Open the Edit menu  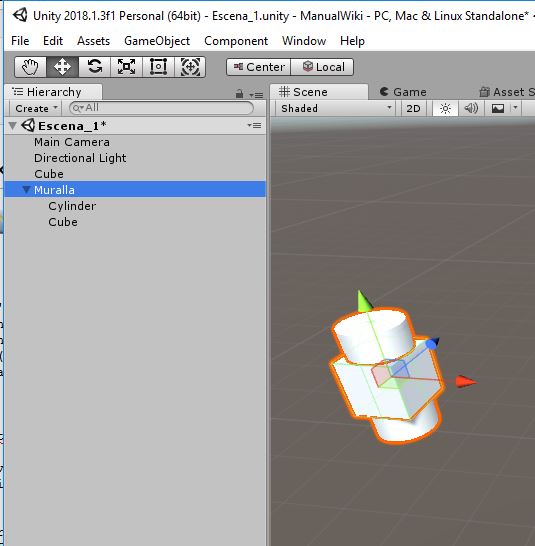[53, 41]
